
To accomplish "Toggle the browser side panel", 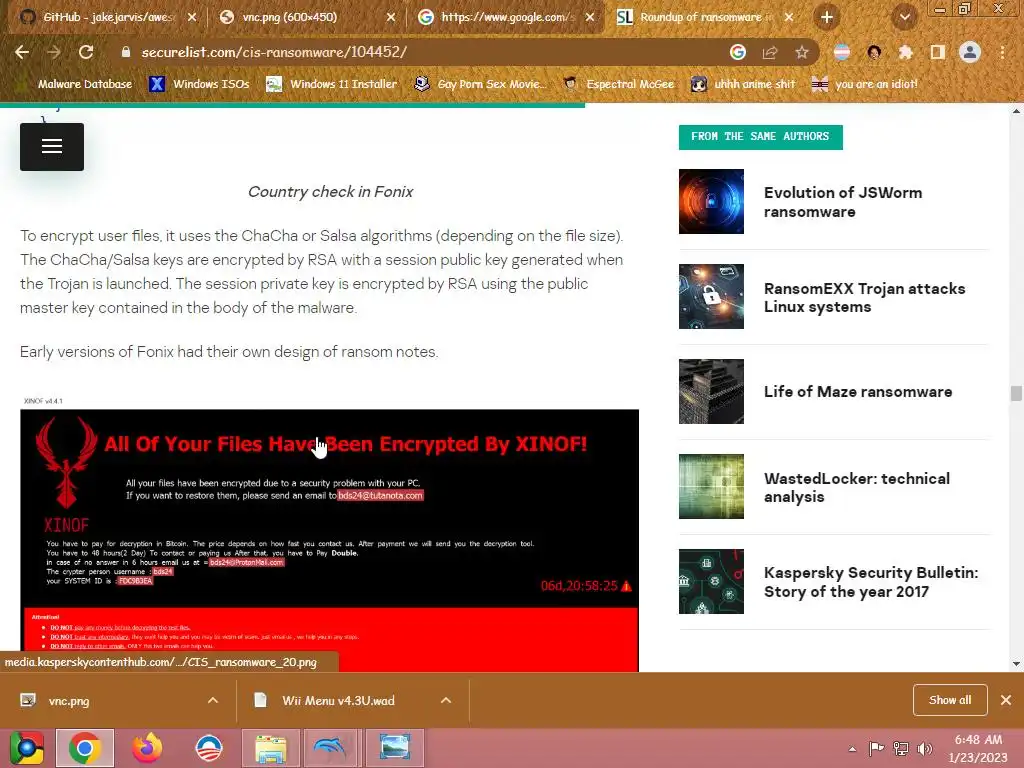I will pyautogui.click(x=938, y=52).
